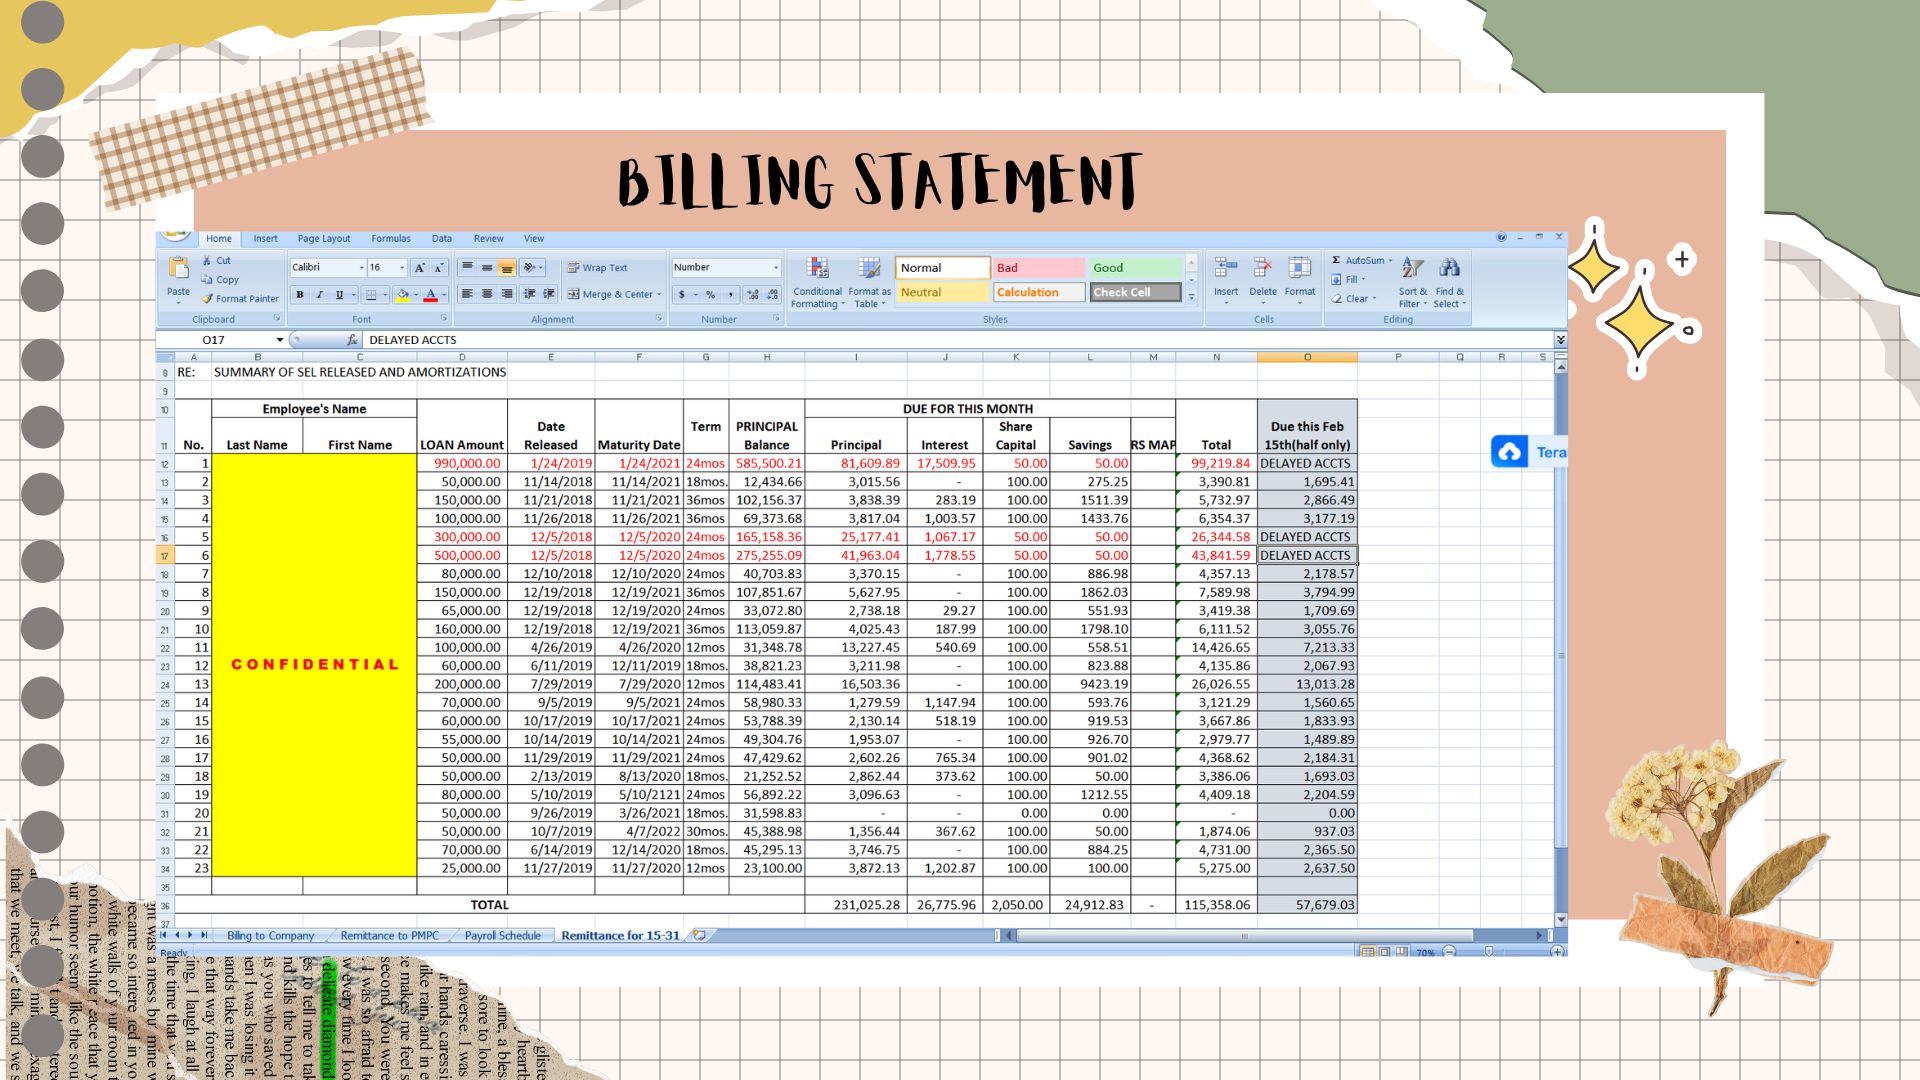1920x1080 pixels.
Task: Open the Calibri font name dropdown
Action: tap(361, 268)
